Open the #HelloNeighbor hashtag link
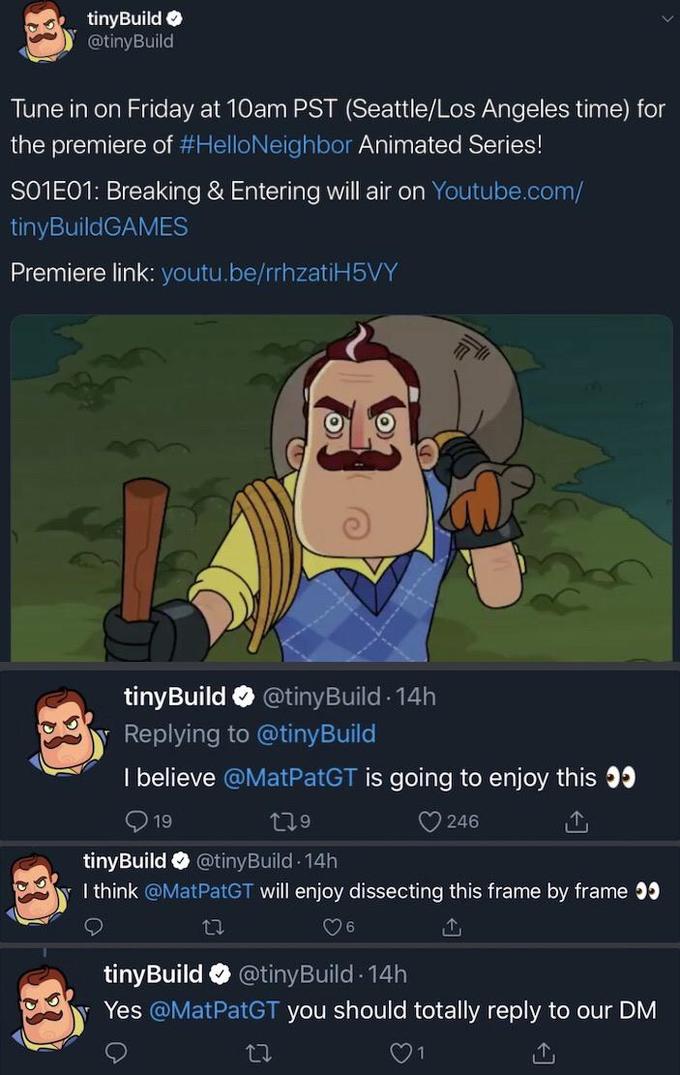The height and width of the screenshot is (1075, 680). (265, 144)
